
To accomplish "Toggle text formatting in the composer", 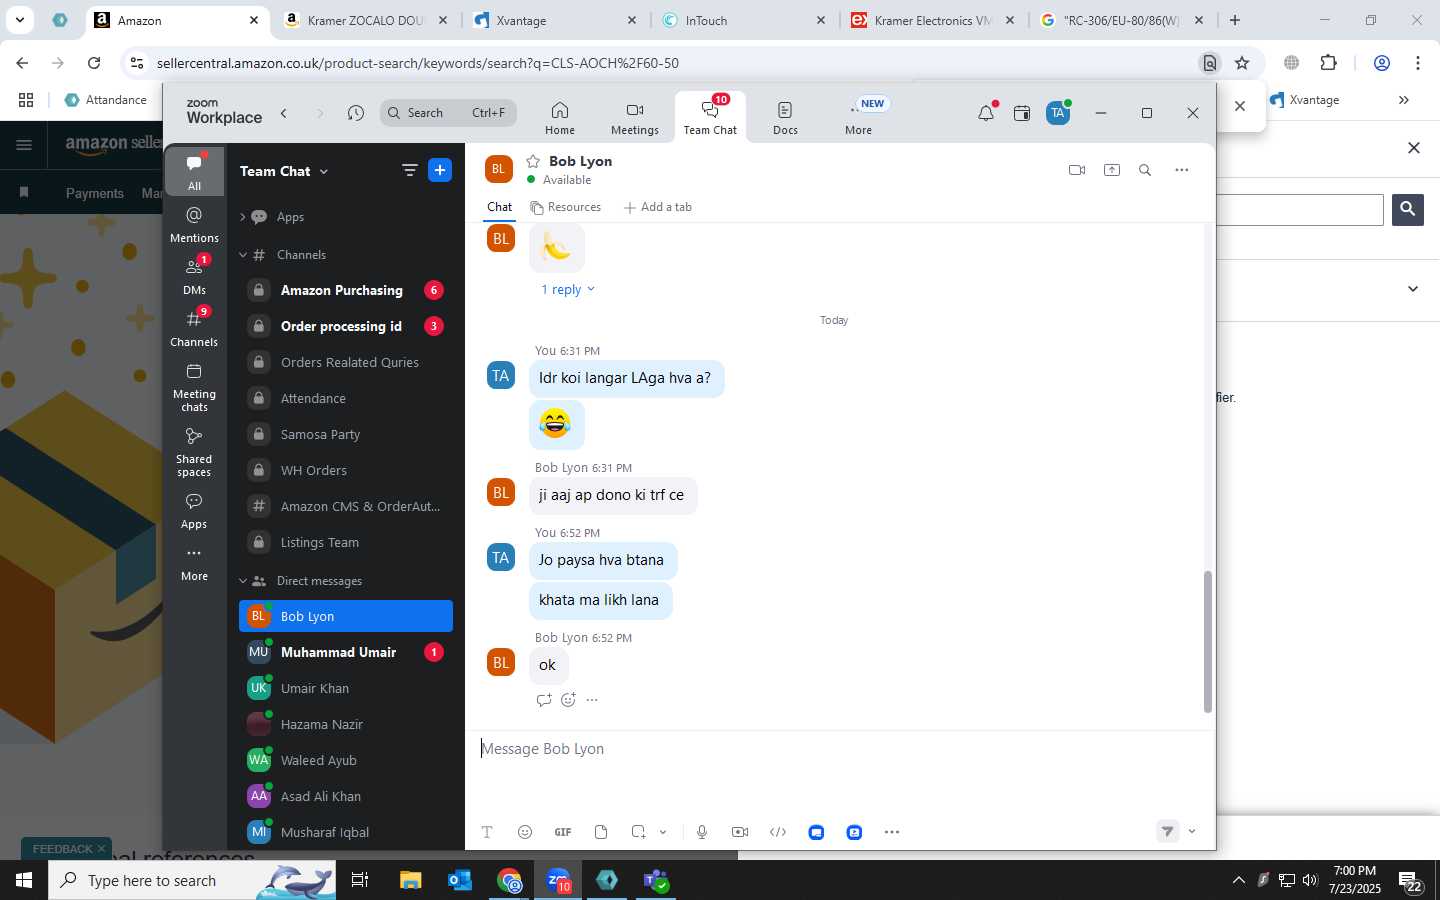I will [487, 832].
